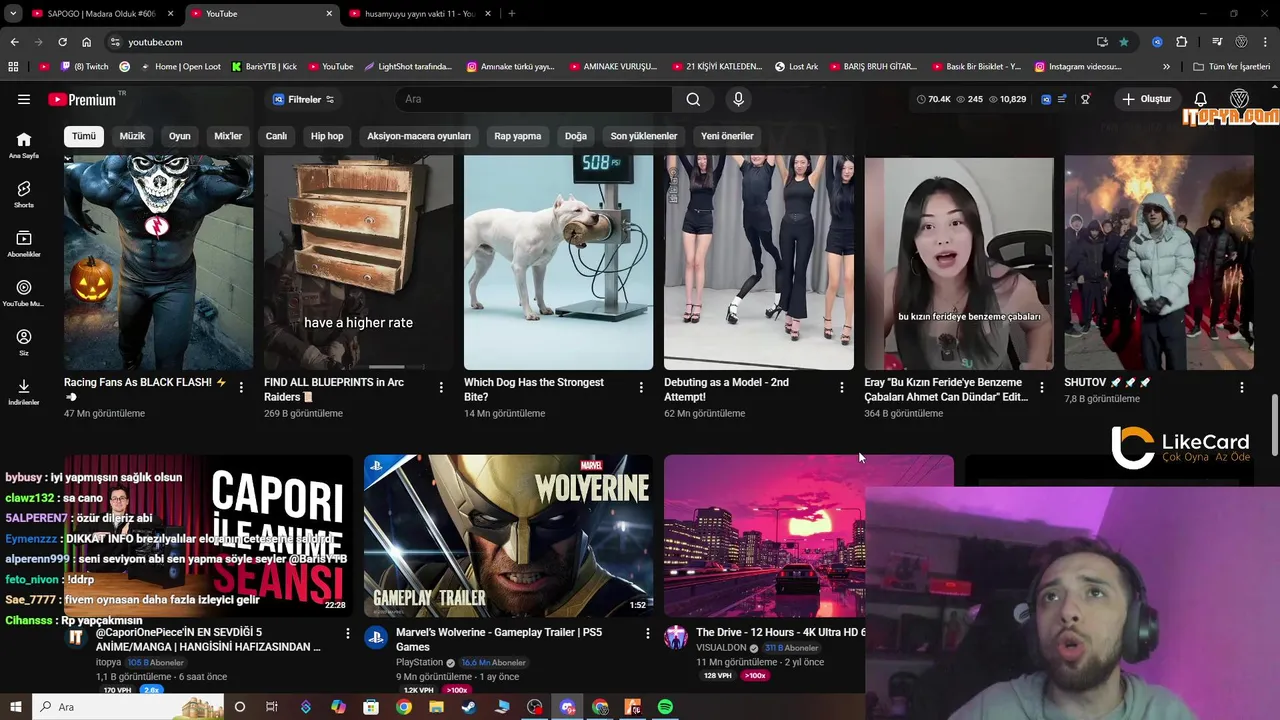Open the Ana Sayfa sidebar icon
Image resolution: width=1280 pixels, height=720 pixels.
pos(24,145)
